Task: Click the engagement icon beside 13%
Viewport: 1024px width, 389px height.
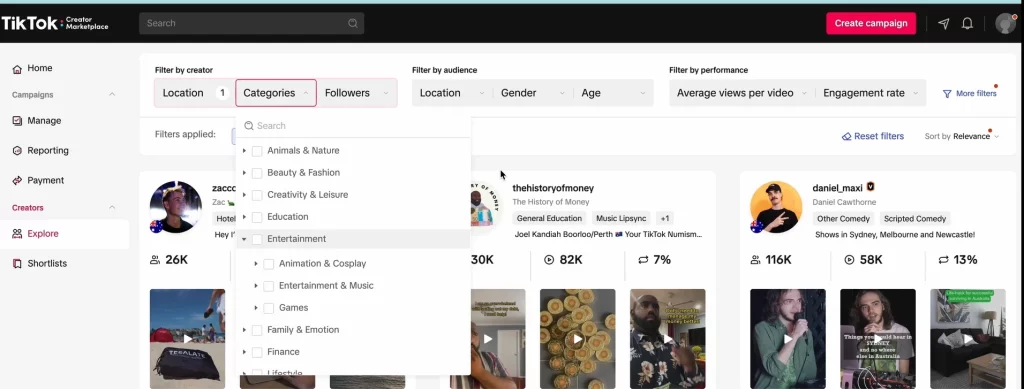Action: (x=943, y=260)
